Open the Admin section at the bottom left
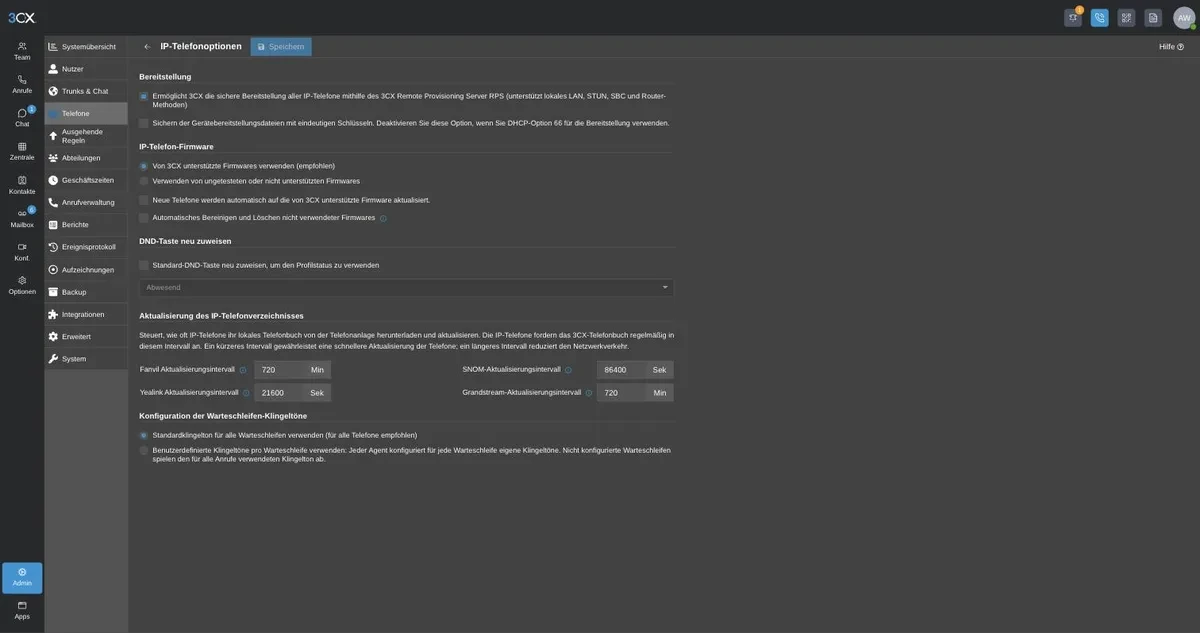Image resolution: width=1200 pixels, height=633 pixels. click(22, 578)
